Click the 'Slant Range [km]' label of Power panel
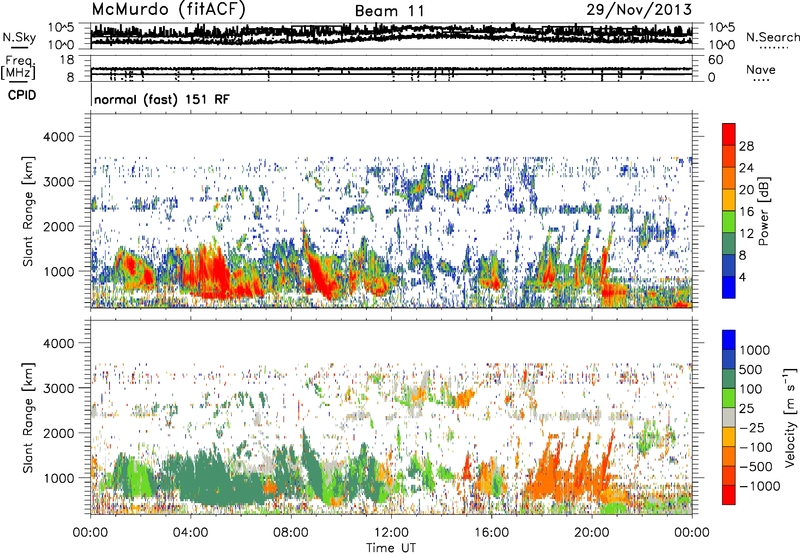The height and width of the screenshot is (554, 800). (x=28, y=211)
